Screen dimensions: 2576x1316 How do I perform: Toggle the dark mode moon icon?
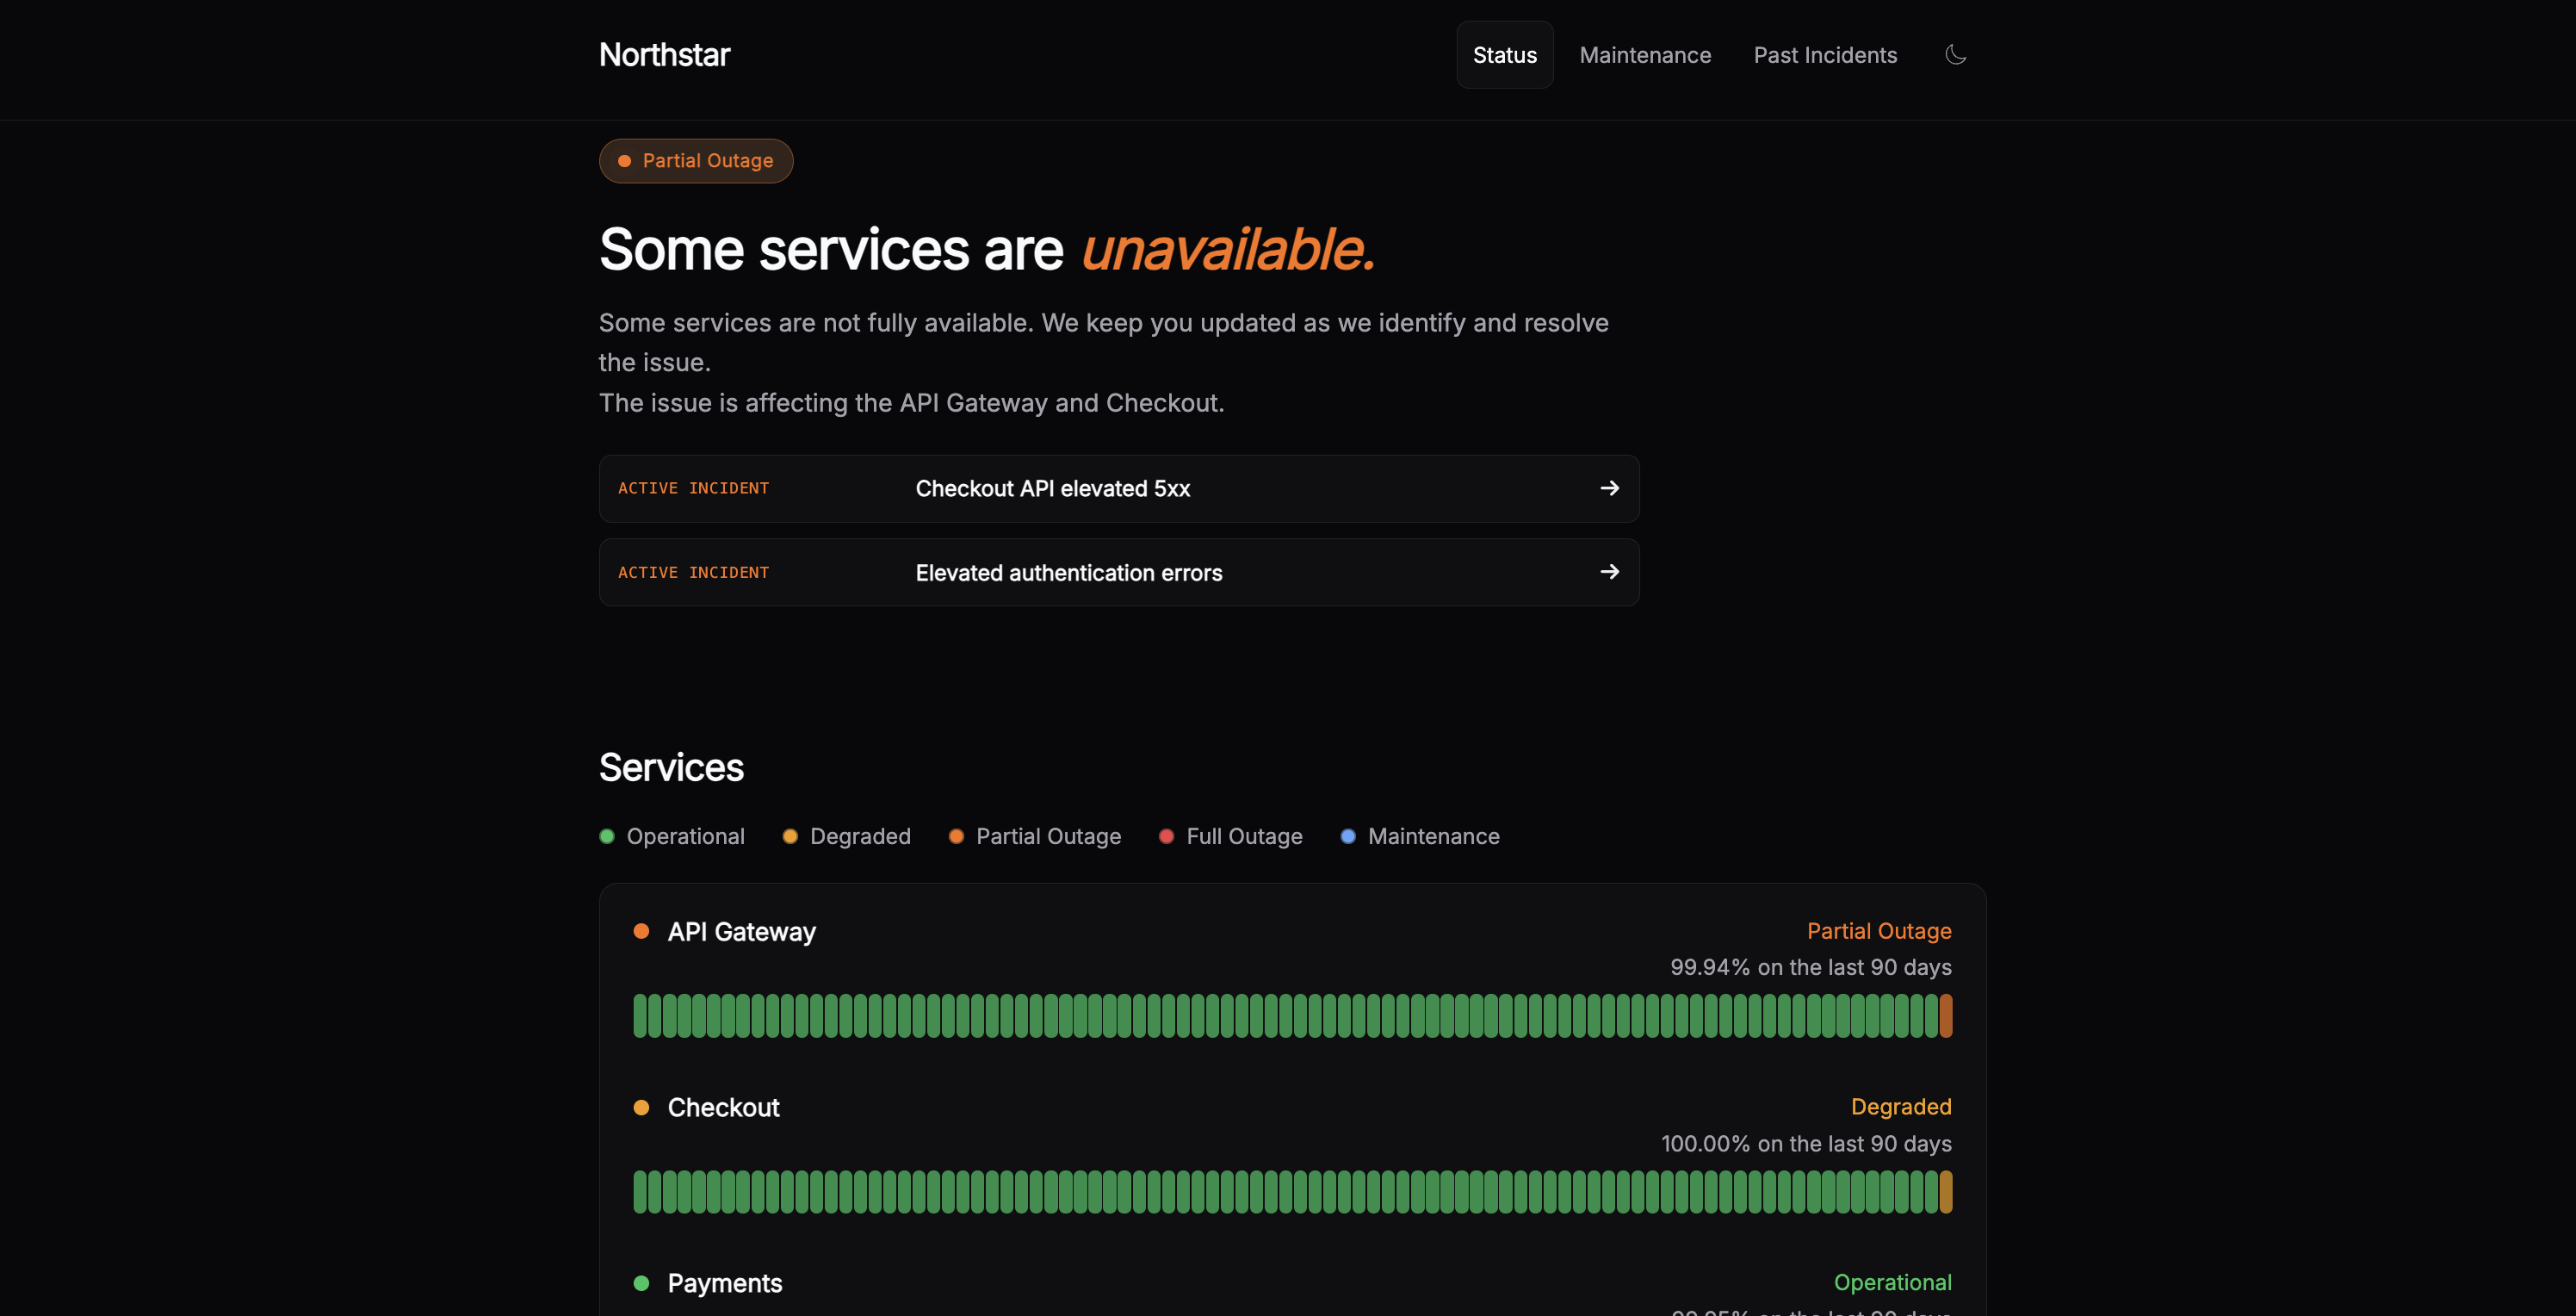click(1955, 55)
